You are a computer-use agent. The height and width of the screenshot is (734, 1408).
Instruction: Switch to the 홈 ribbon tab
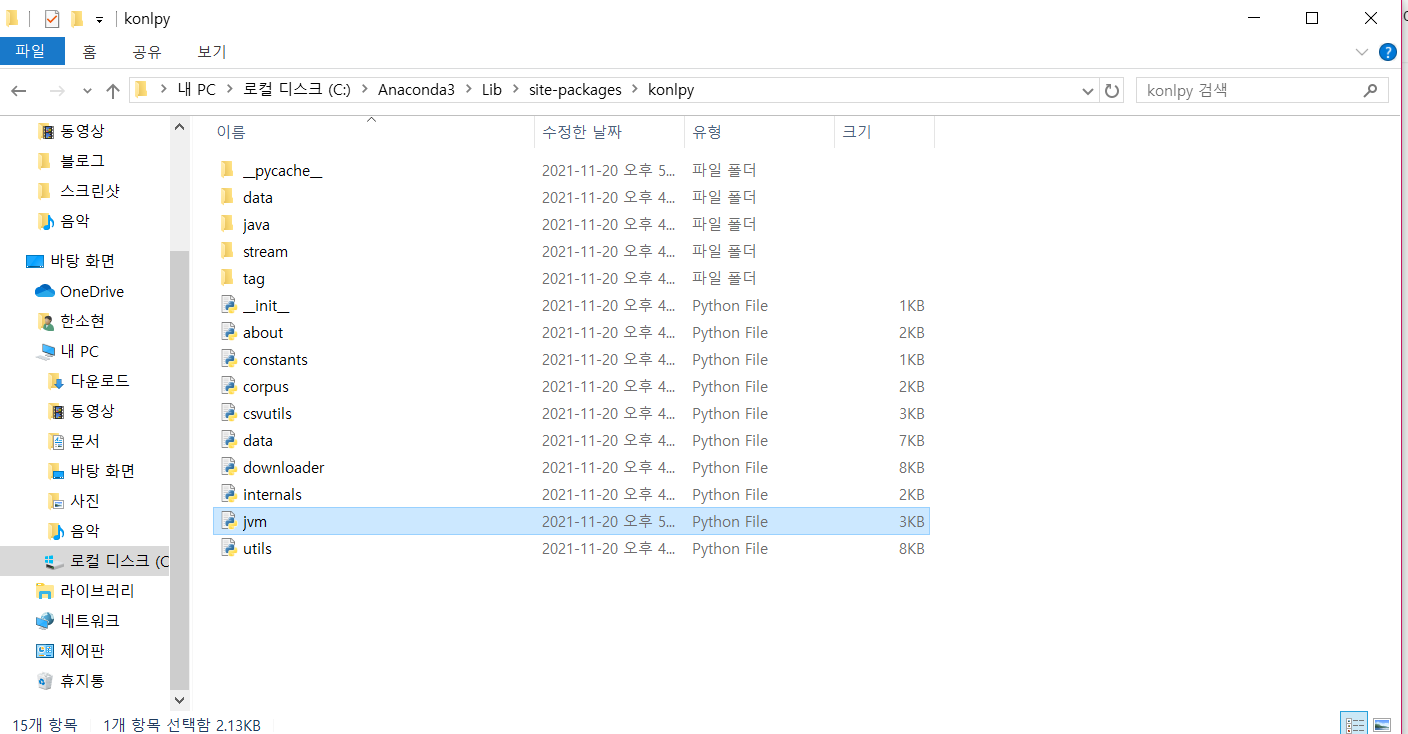90,52
